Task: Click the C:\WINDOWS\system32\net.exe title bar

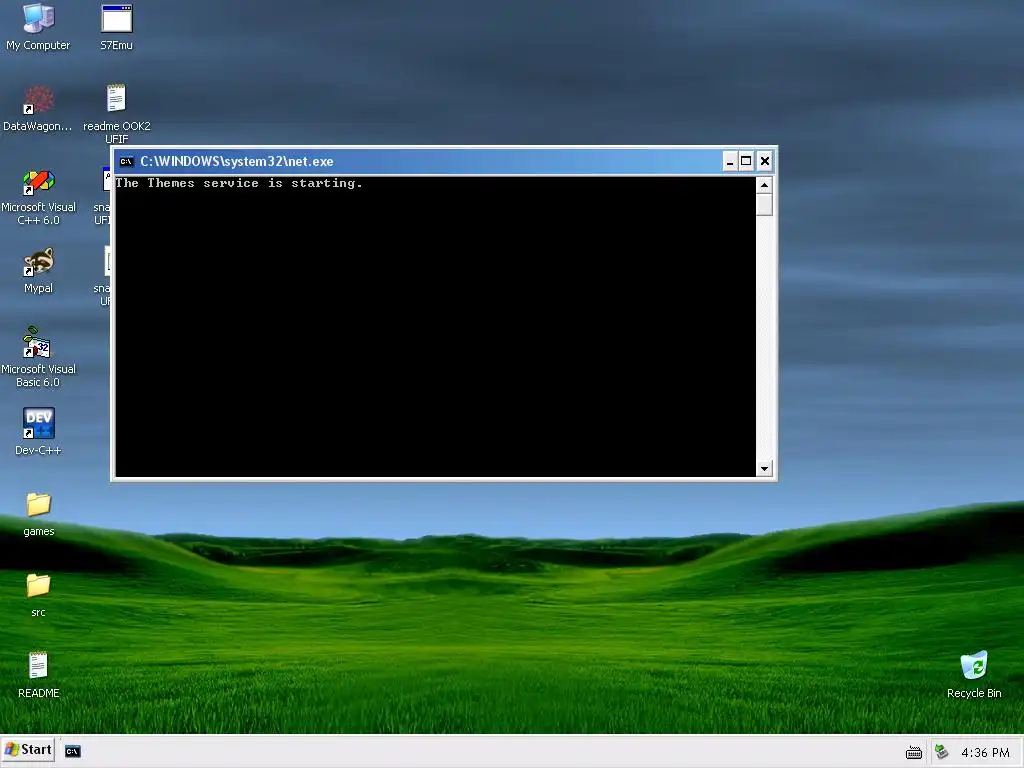Action: [x=418, y=161]
